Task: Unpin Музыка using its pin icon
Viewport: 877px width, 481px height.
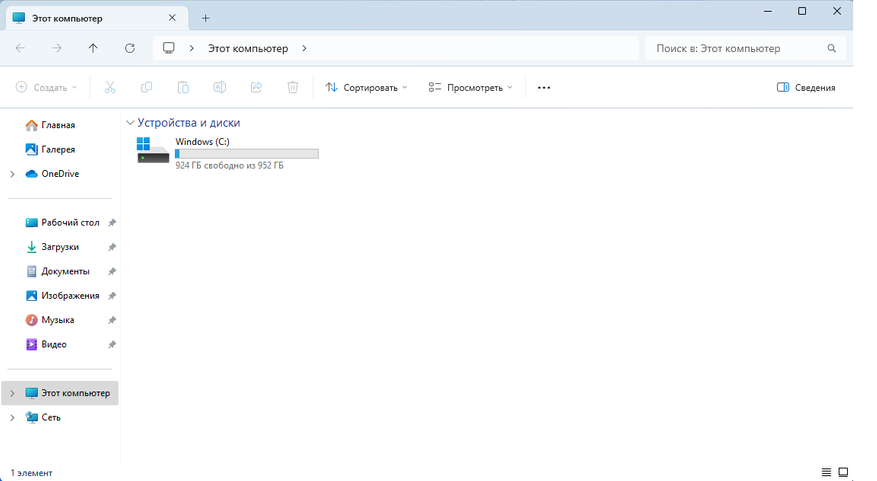Action: [x=112, y=320]
